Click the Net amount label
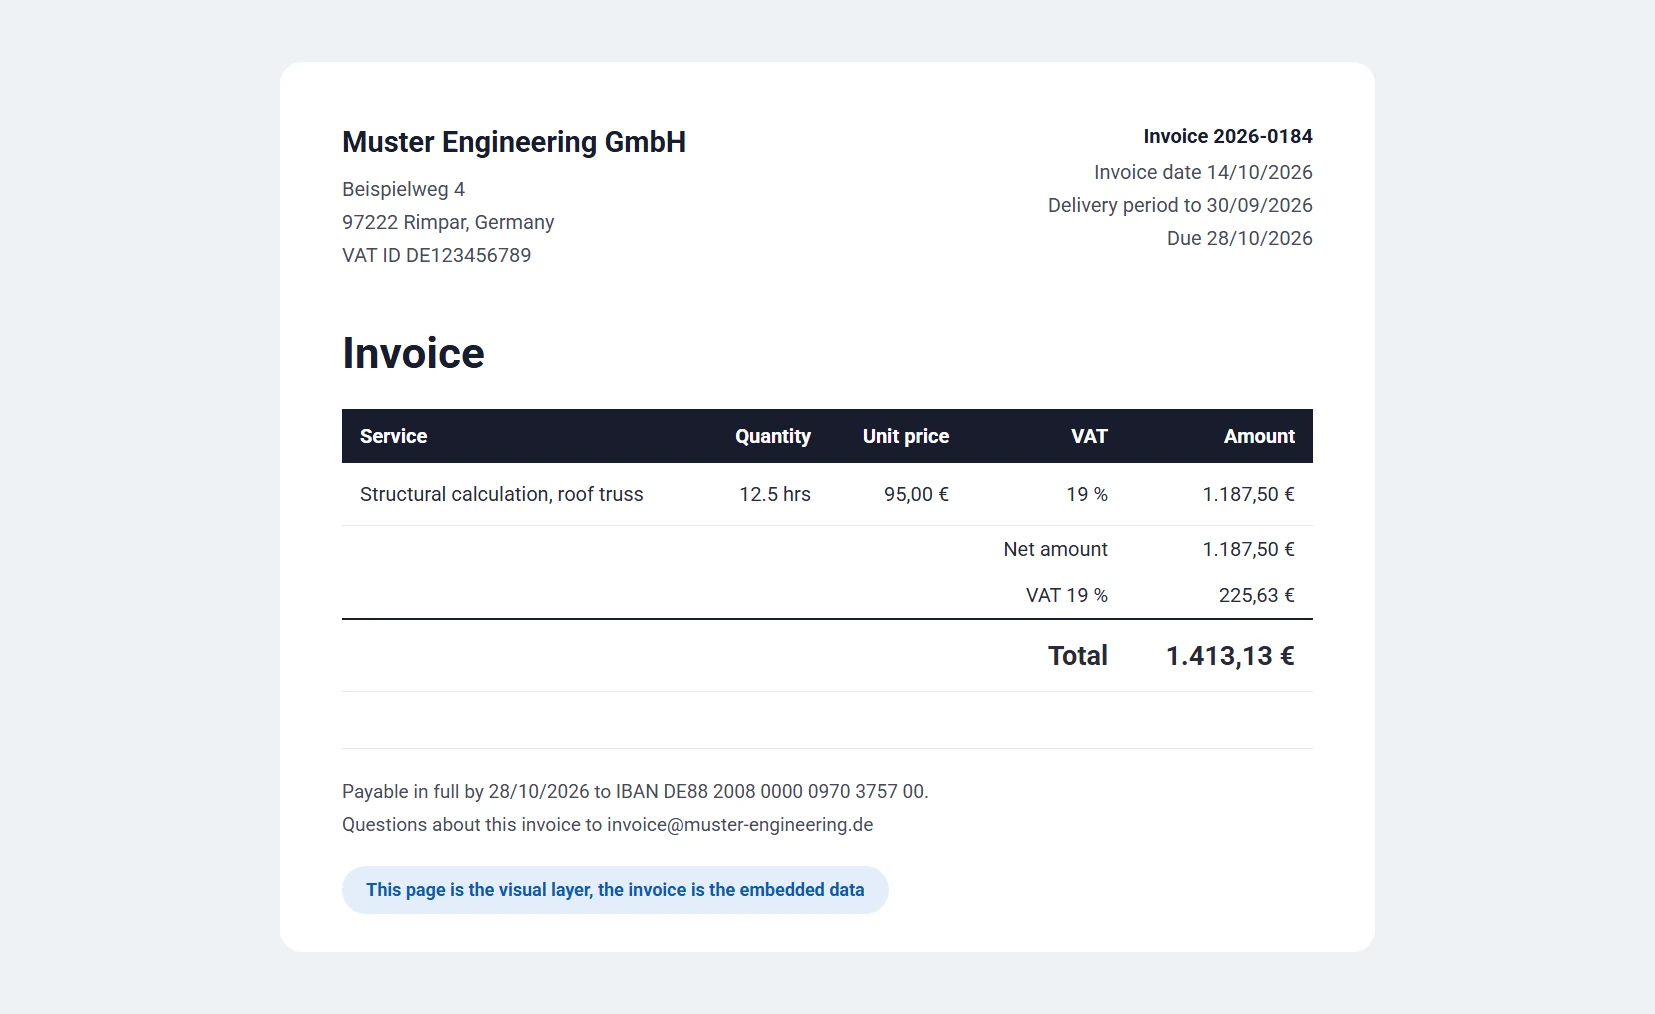 coord(1055,549)
